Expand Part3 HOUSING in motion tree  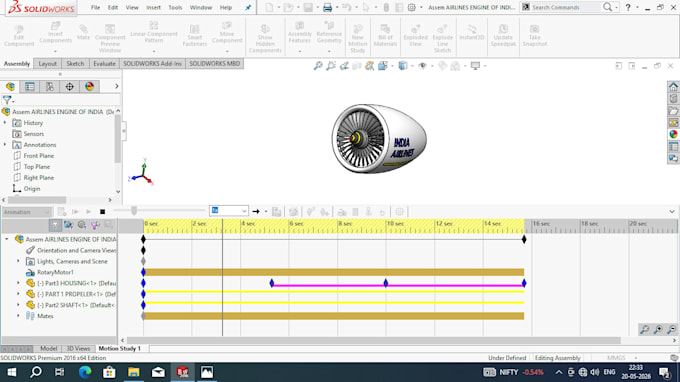pos(18,283)
